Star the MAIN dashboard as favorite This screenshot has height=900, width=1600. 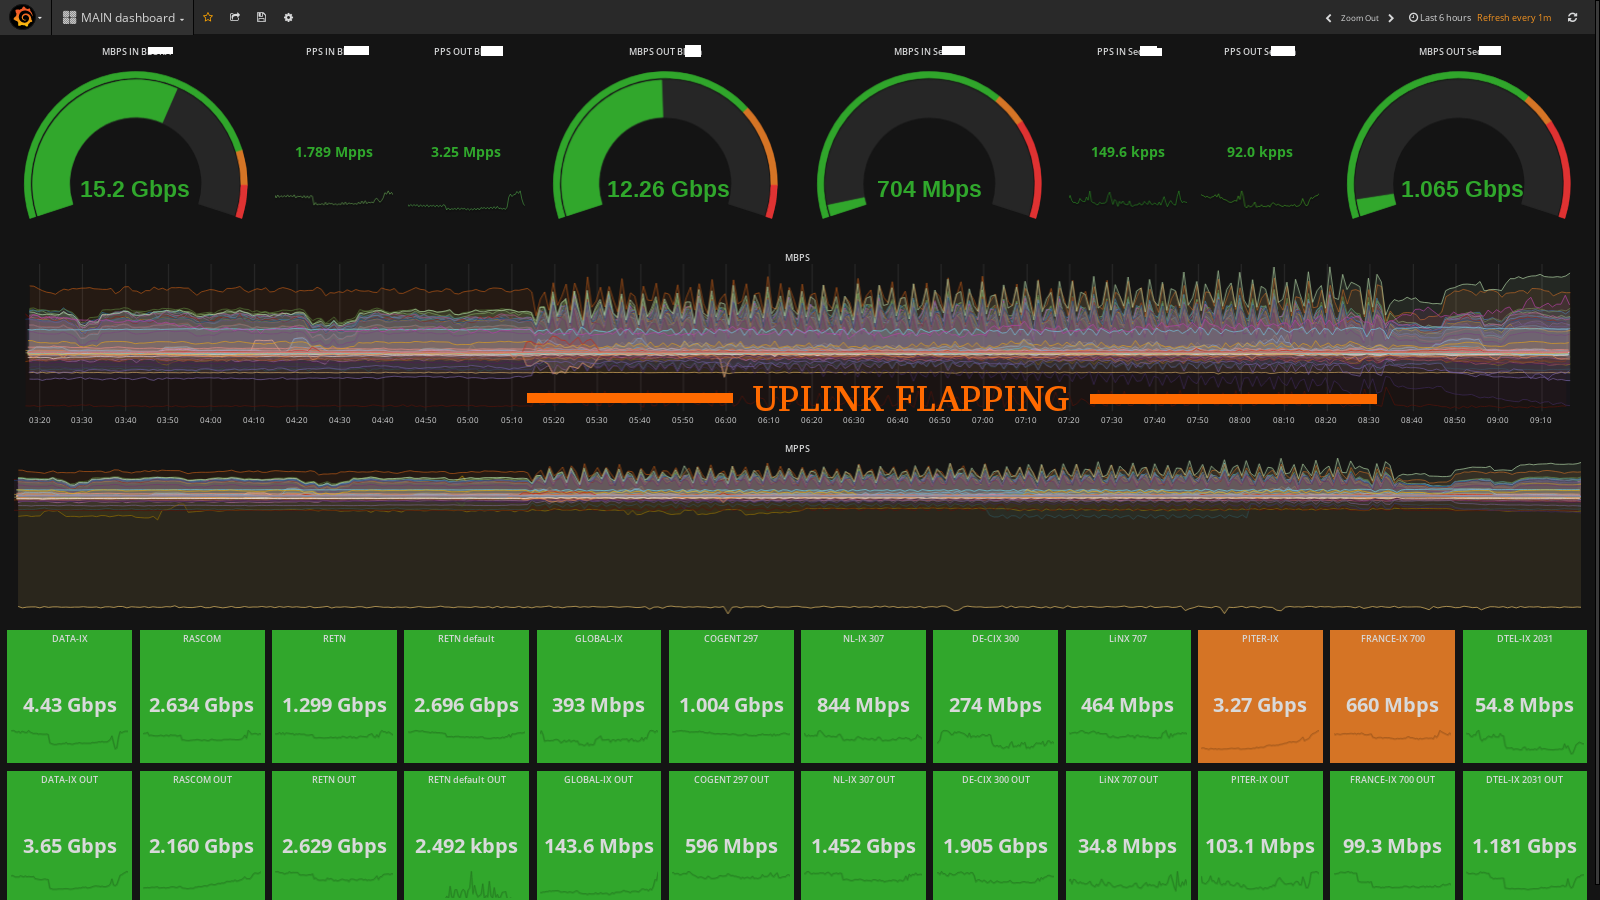pos(207,17)
